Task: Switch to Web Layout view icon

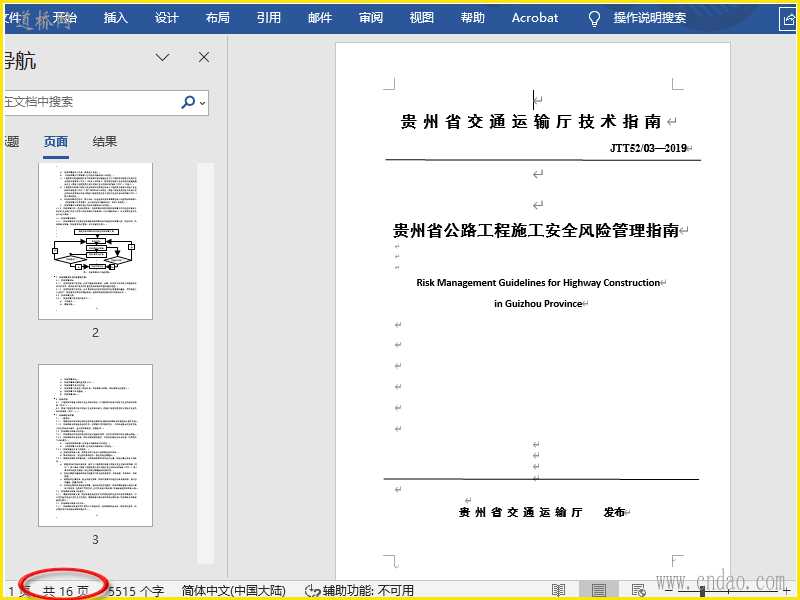Action: coord(639,590)
